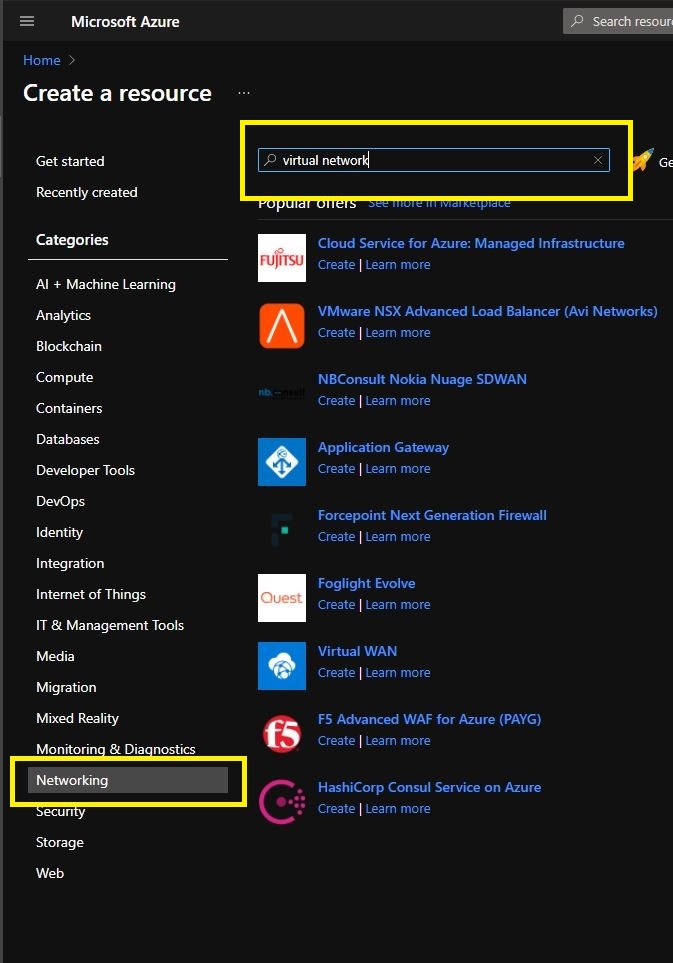Open Microsoft Azure portal title
Viewport: 673px width, 963px height.
pyautogui.click(x=125, y=21)
